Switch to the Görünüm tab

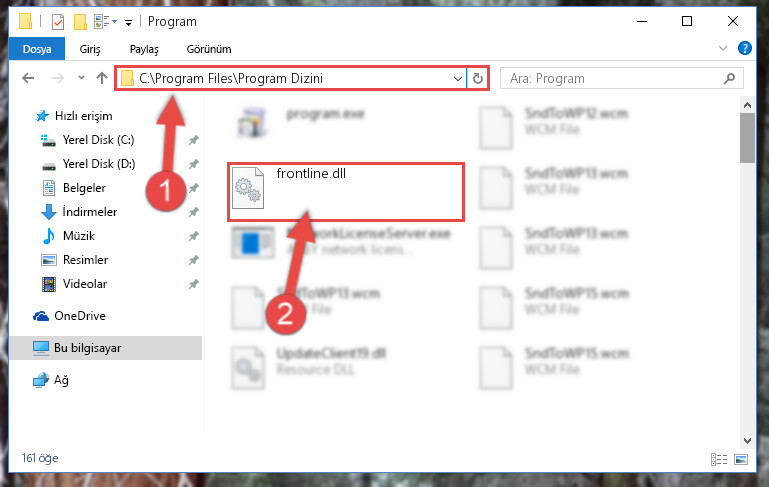pyautogui.click(x=209, y=49)
